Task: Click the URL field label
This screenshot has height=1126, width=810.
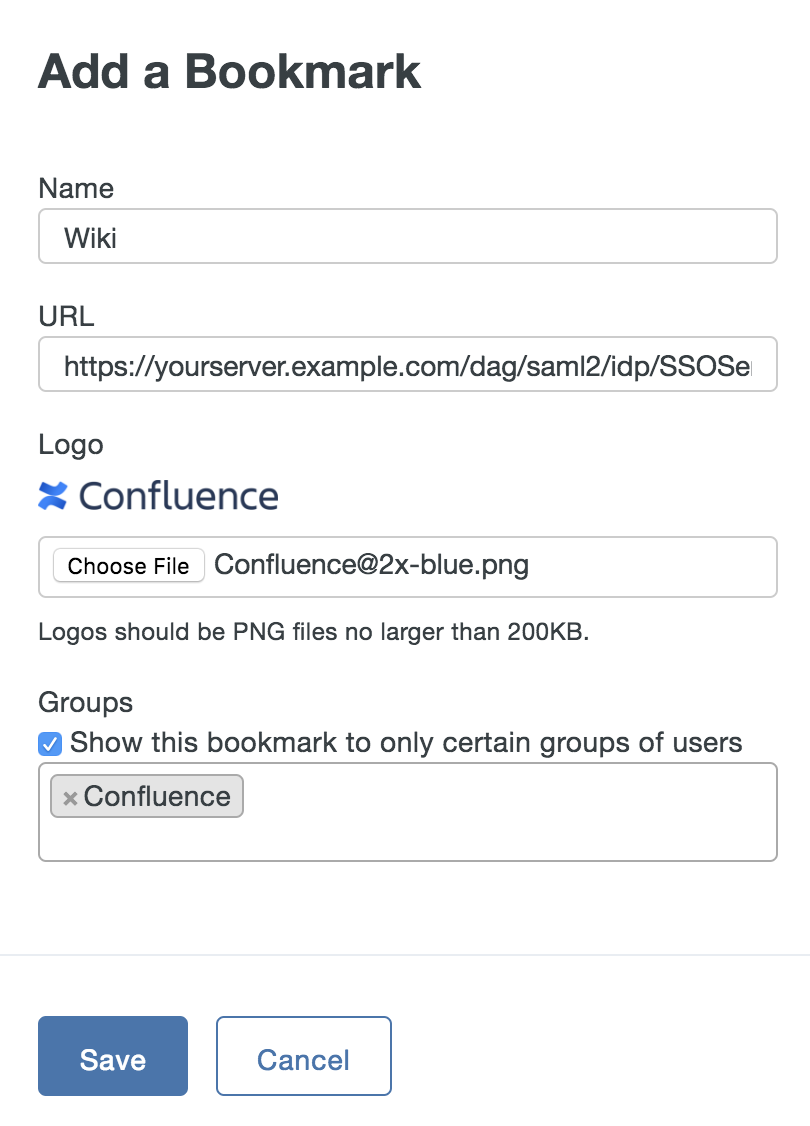Action: coord(66,317)
